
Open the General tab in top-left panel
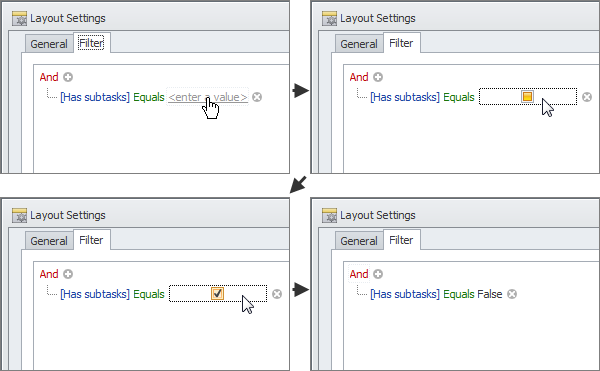click(49, 44)
